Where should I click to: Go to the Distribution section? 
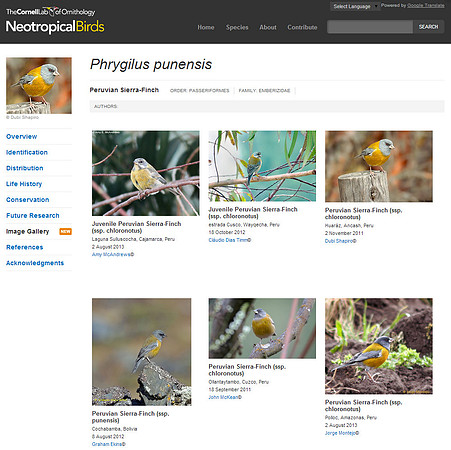tap(25, 168)
